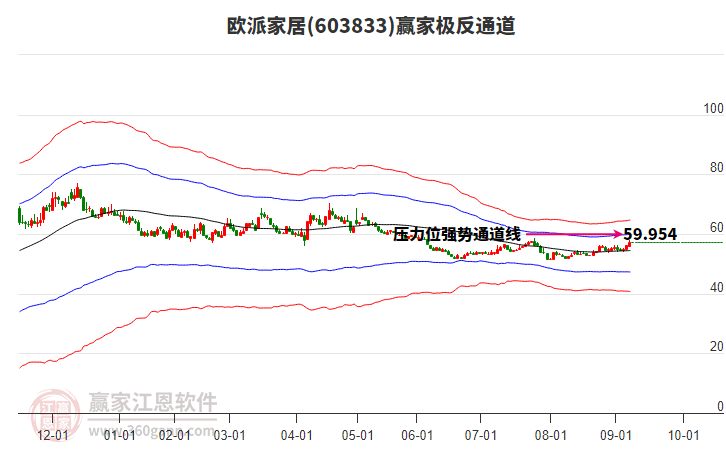Select the 12-01 date axis label
726x450 pixels.
coord(53,435)
